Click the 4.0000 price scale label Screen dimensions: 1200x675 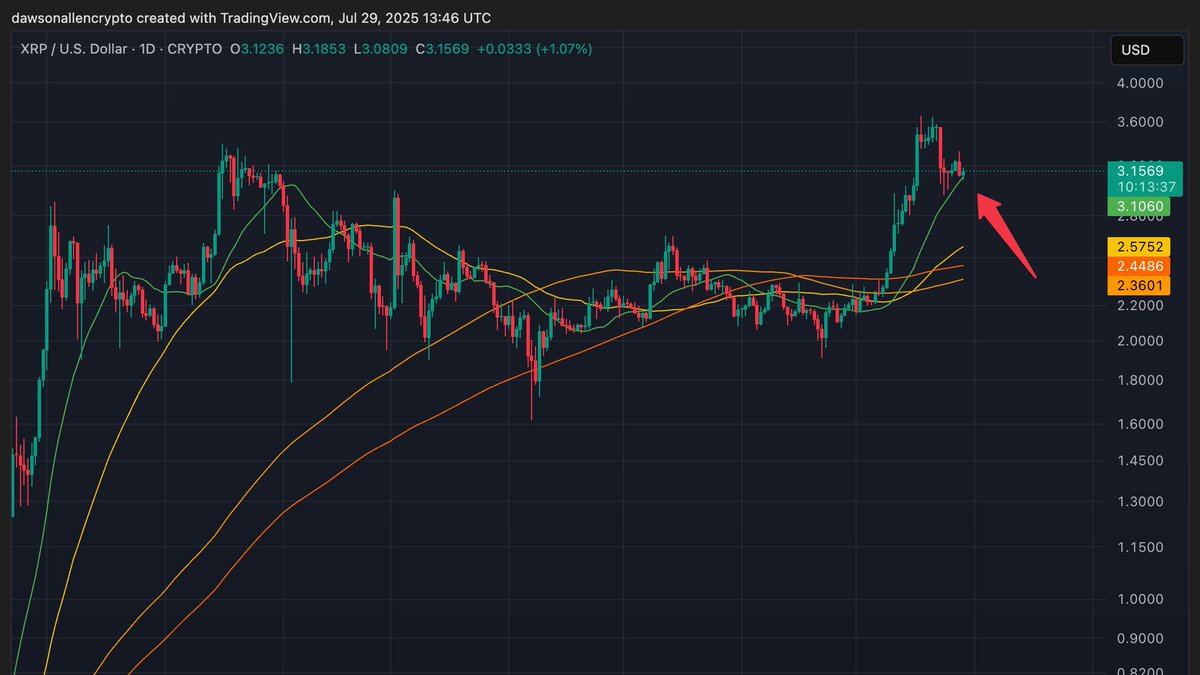[x=1141, y=84]
